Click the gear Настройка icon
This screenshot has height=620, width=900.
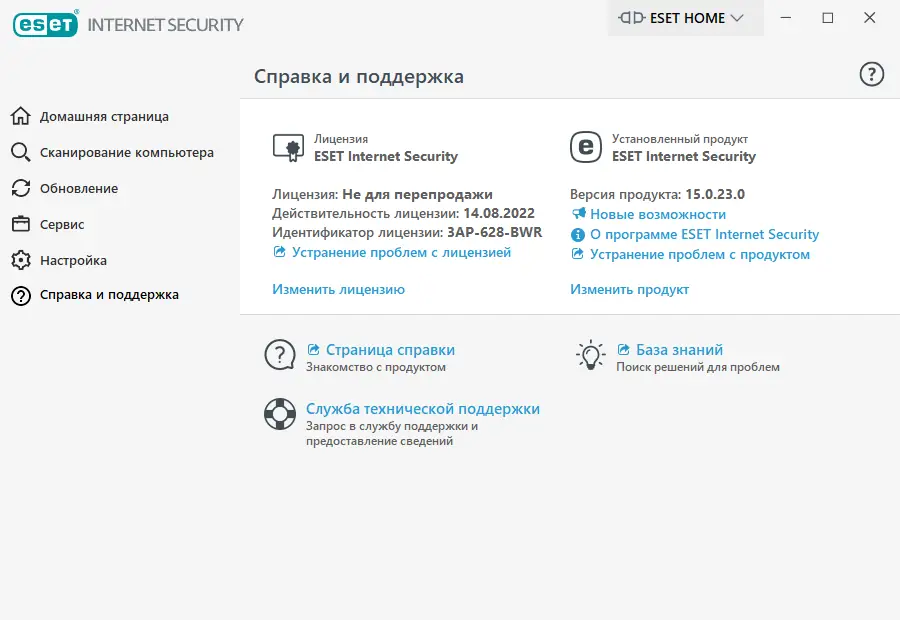click(21, 260)
